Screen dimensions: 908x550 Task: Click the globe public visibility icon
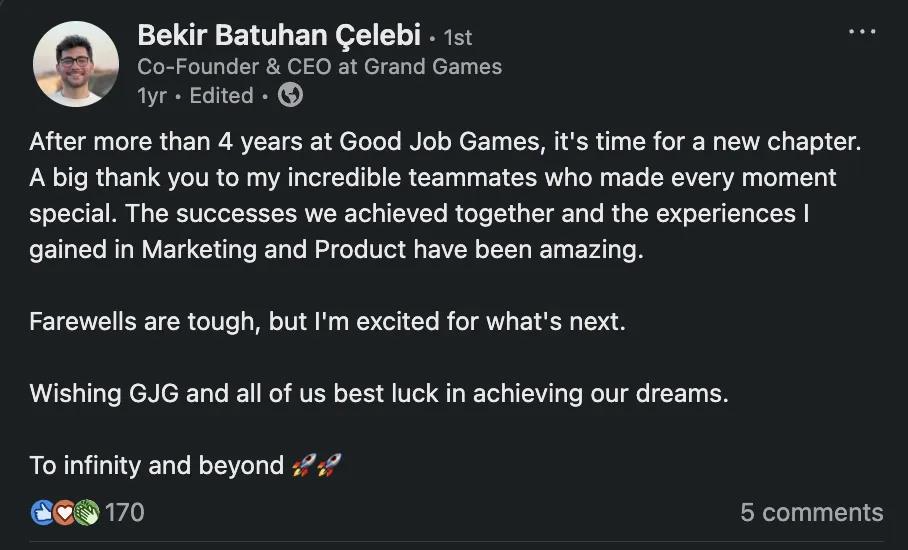pos(290,96)
